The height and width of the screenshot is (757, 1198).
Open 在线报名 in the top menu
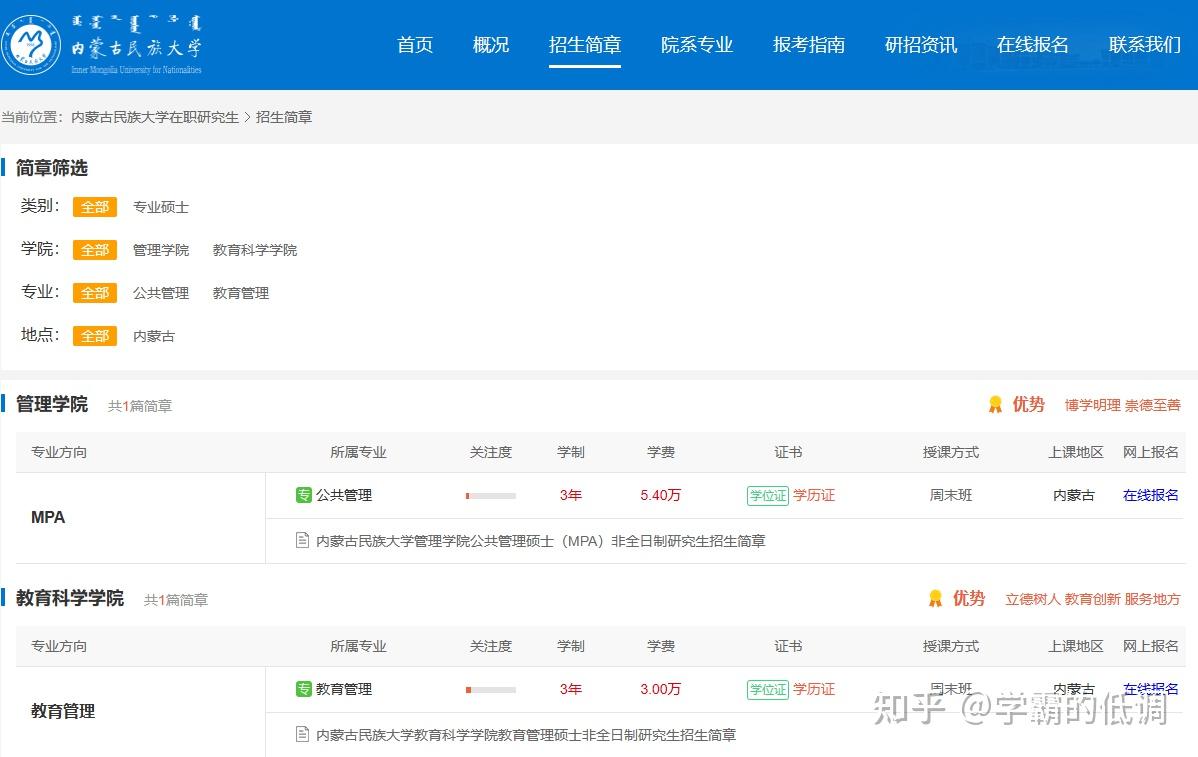1032,45
